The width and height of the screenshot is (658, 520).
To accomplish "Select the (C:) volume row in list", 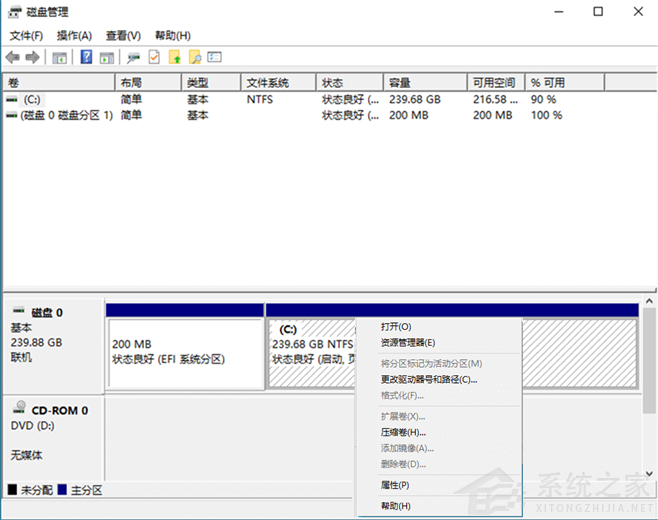I will point(31,100).
